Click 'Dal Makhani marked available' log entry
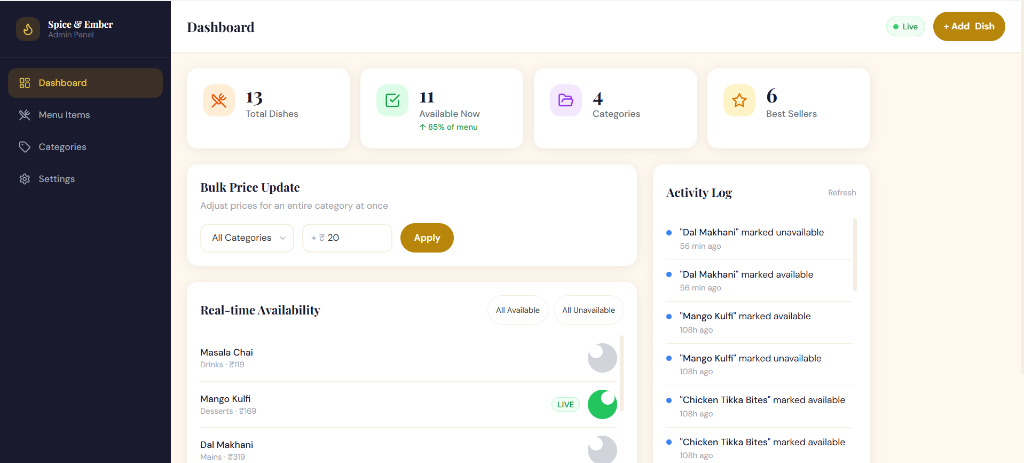 (760, 280)
